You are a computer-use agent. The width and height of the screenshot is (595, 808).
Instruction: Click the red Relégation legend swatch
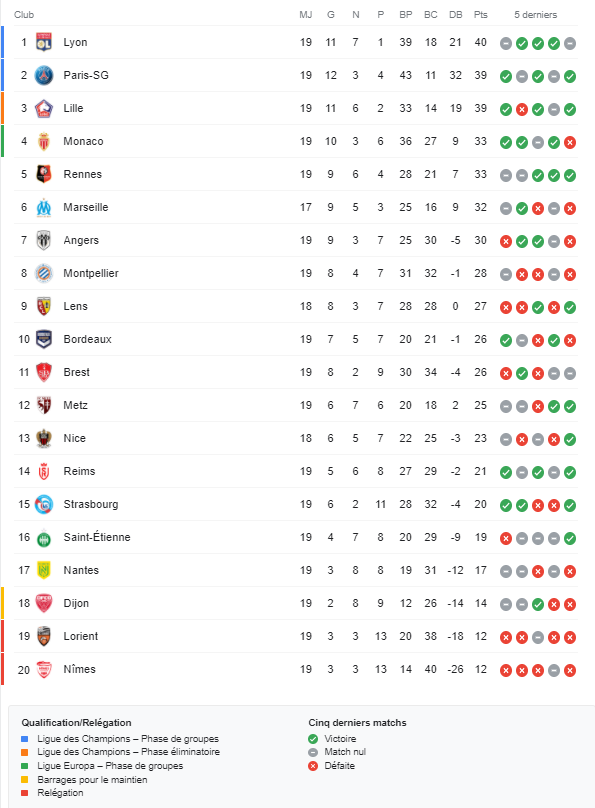(24, 793)
